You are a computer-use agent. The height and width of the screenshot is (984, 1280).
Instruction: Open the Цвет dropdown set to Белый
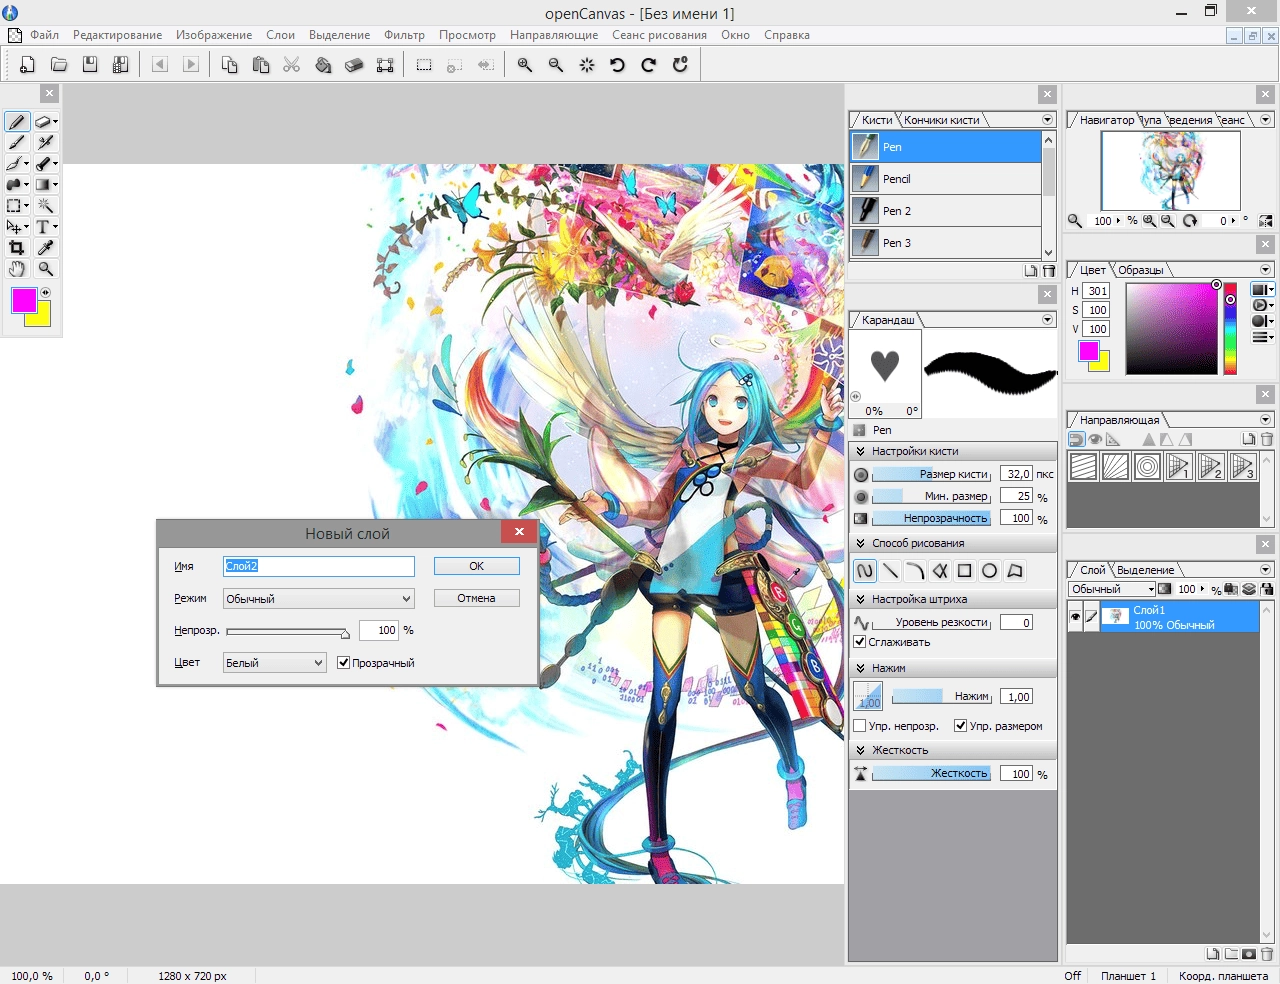pos(275,663)
